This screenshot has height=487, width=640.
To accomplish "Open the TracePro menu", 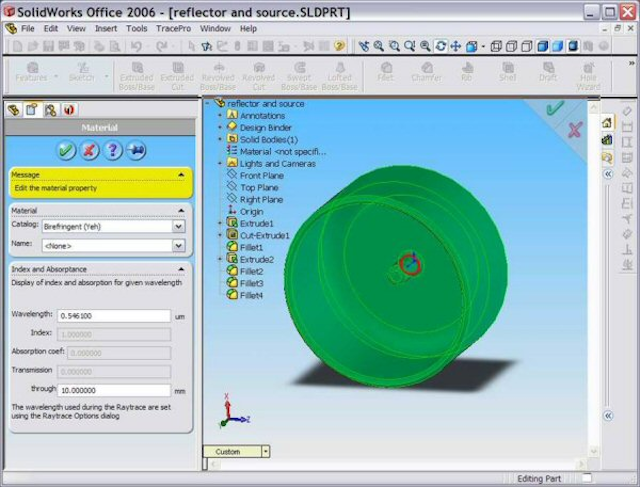I will 173,29.
